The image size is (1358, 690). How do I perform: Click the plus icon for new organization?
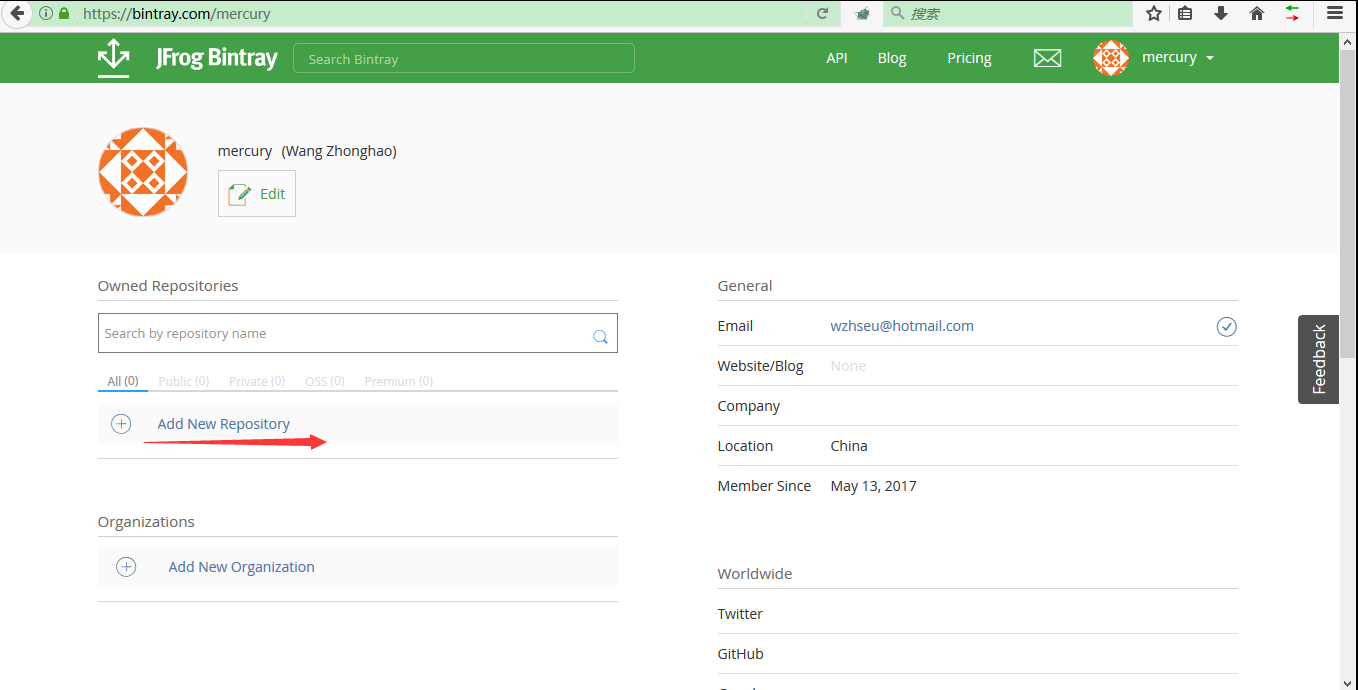[x=126, y=567]
